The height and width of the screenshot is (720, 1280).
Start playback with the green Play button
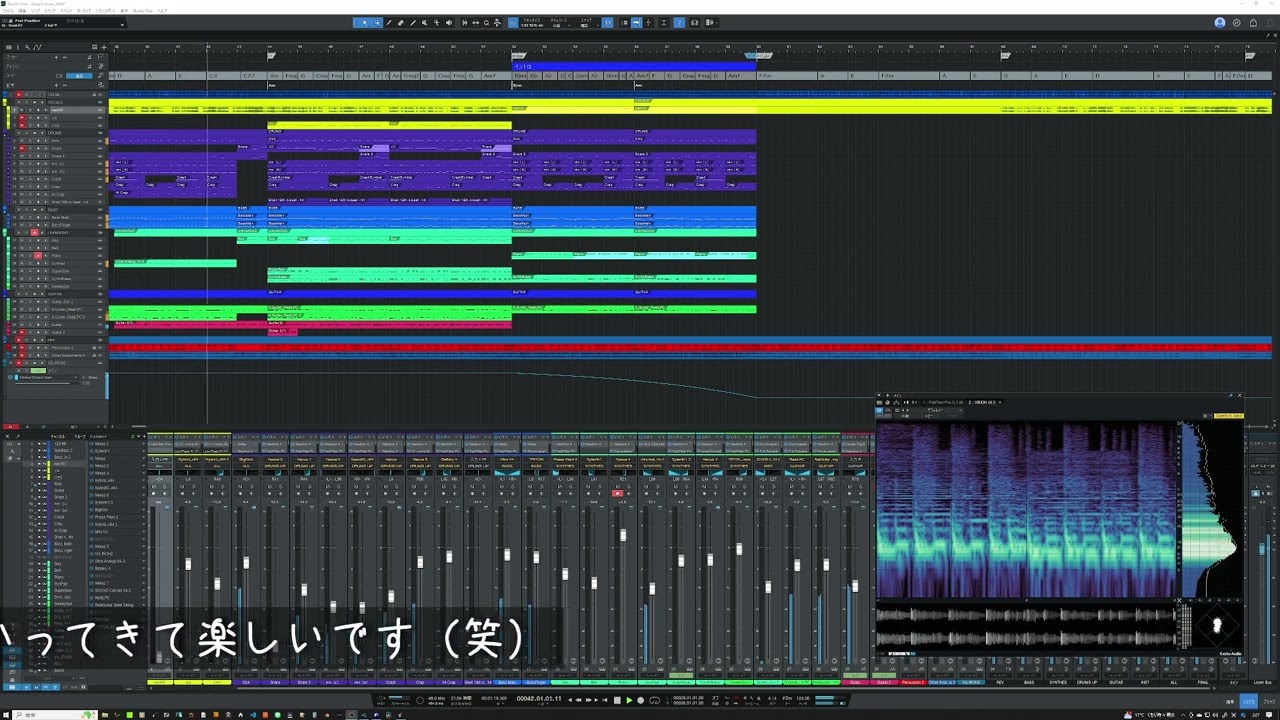click(629, 700)
